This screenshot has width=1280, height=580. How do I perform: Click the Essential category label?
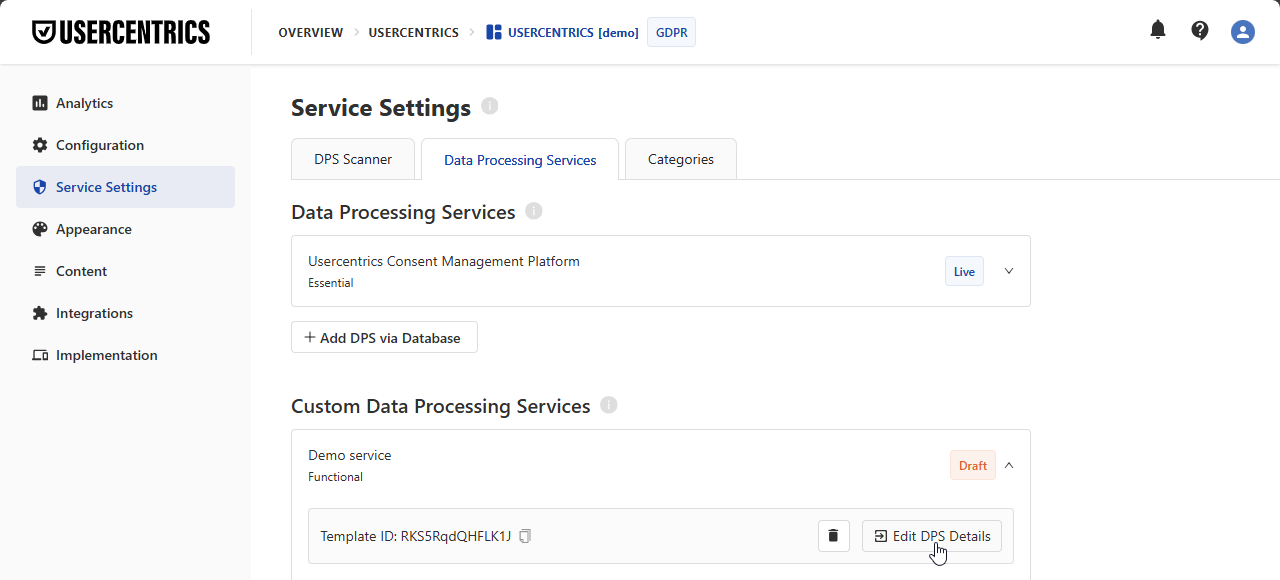click(331, 283)
